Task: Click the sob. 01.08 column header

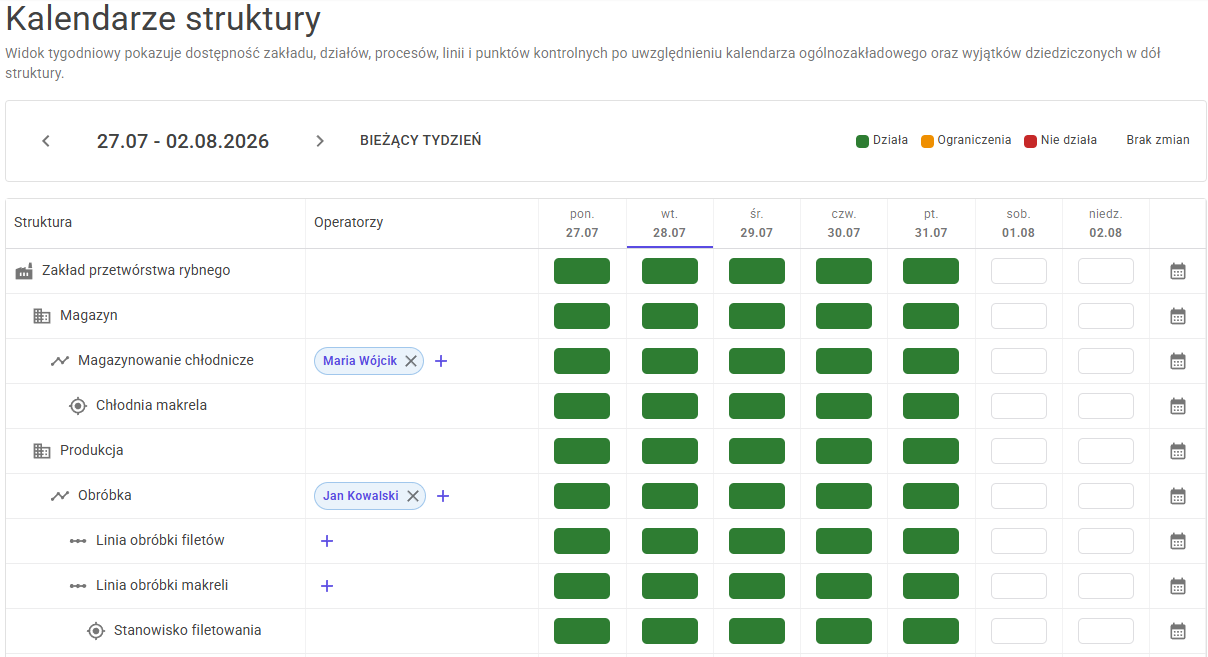Action: (x=1018, y=223)
